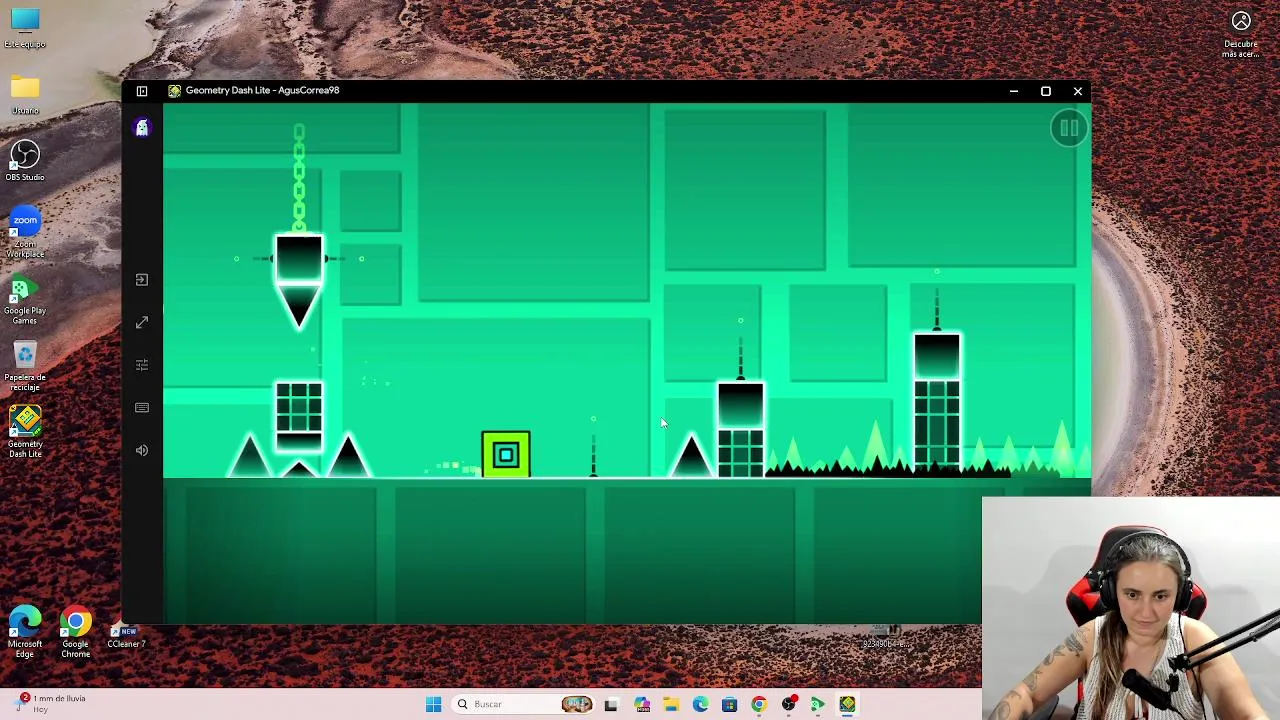
Task: Open Este equipo desktop icon
Action: click(x=25, y=28)
